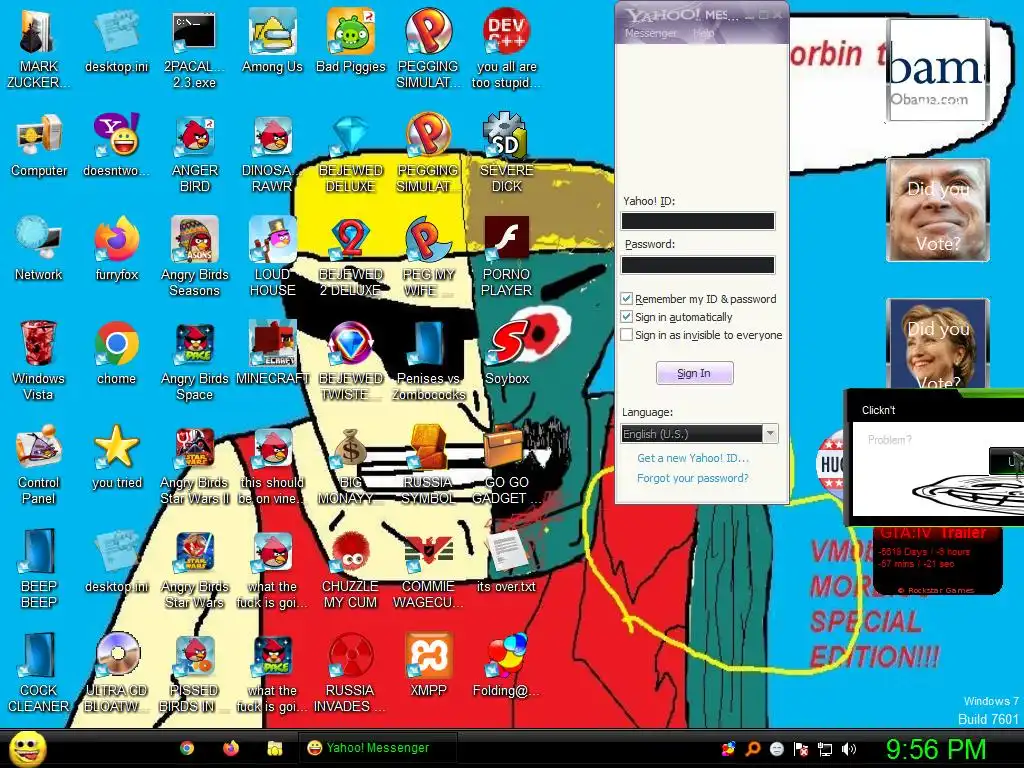Open the network tray icon
The image size is (1024, 768).
[x=825, y=749]
